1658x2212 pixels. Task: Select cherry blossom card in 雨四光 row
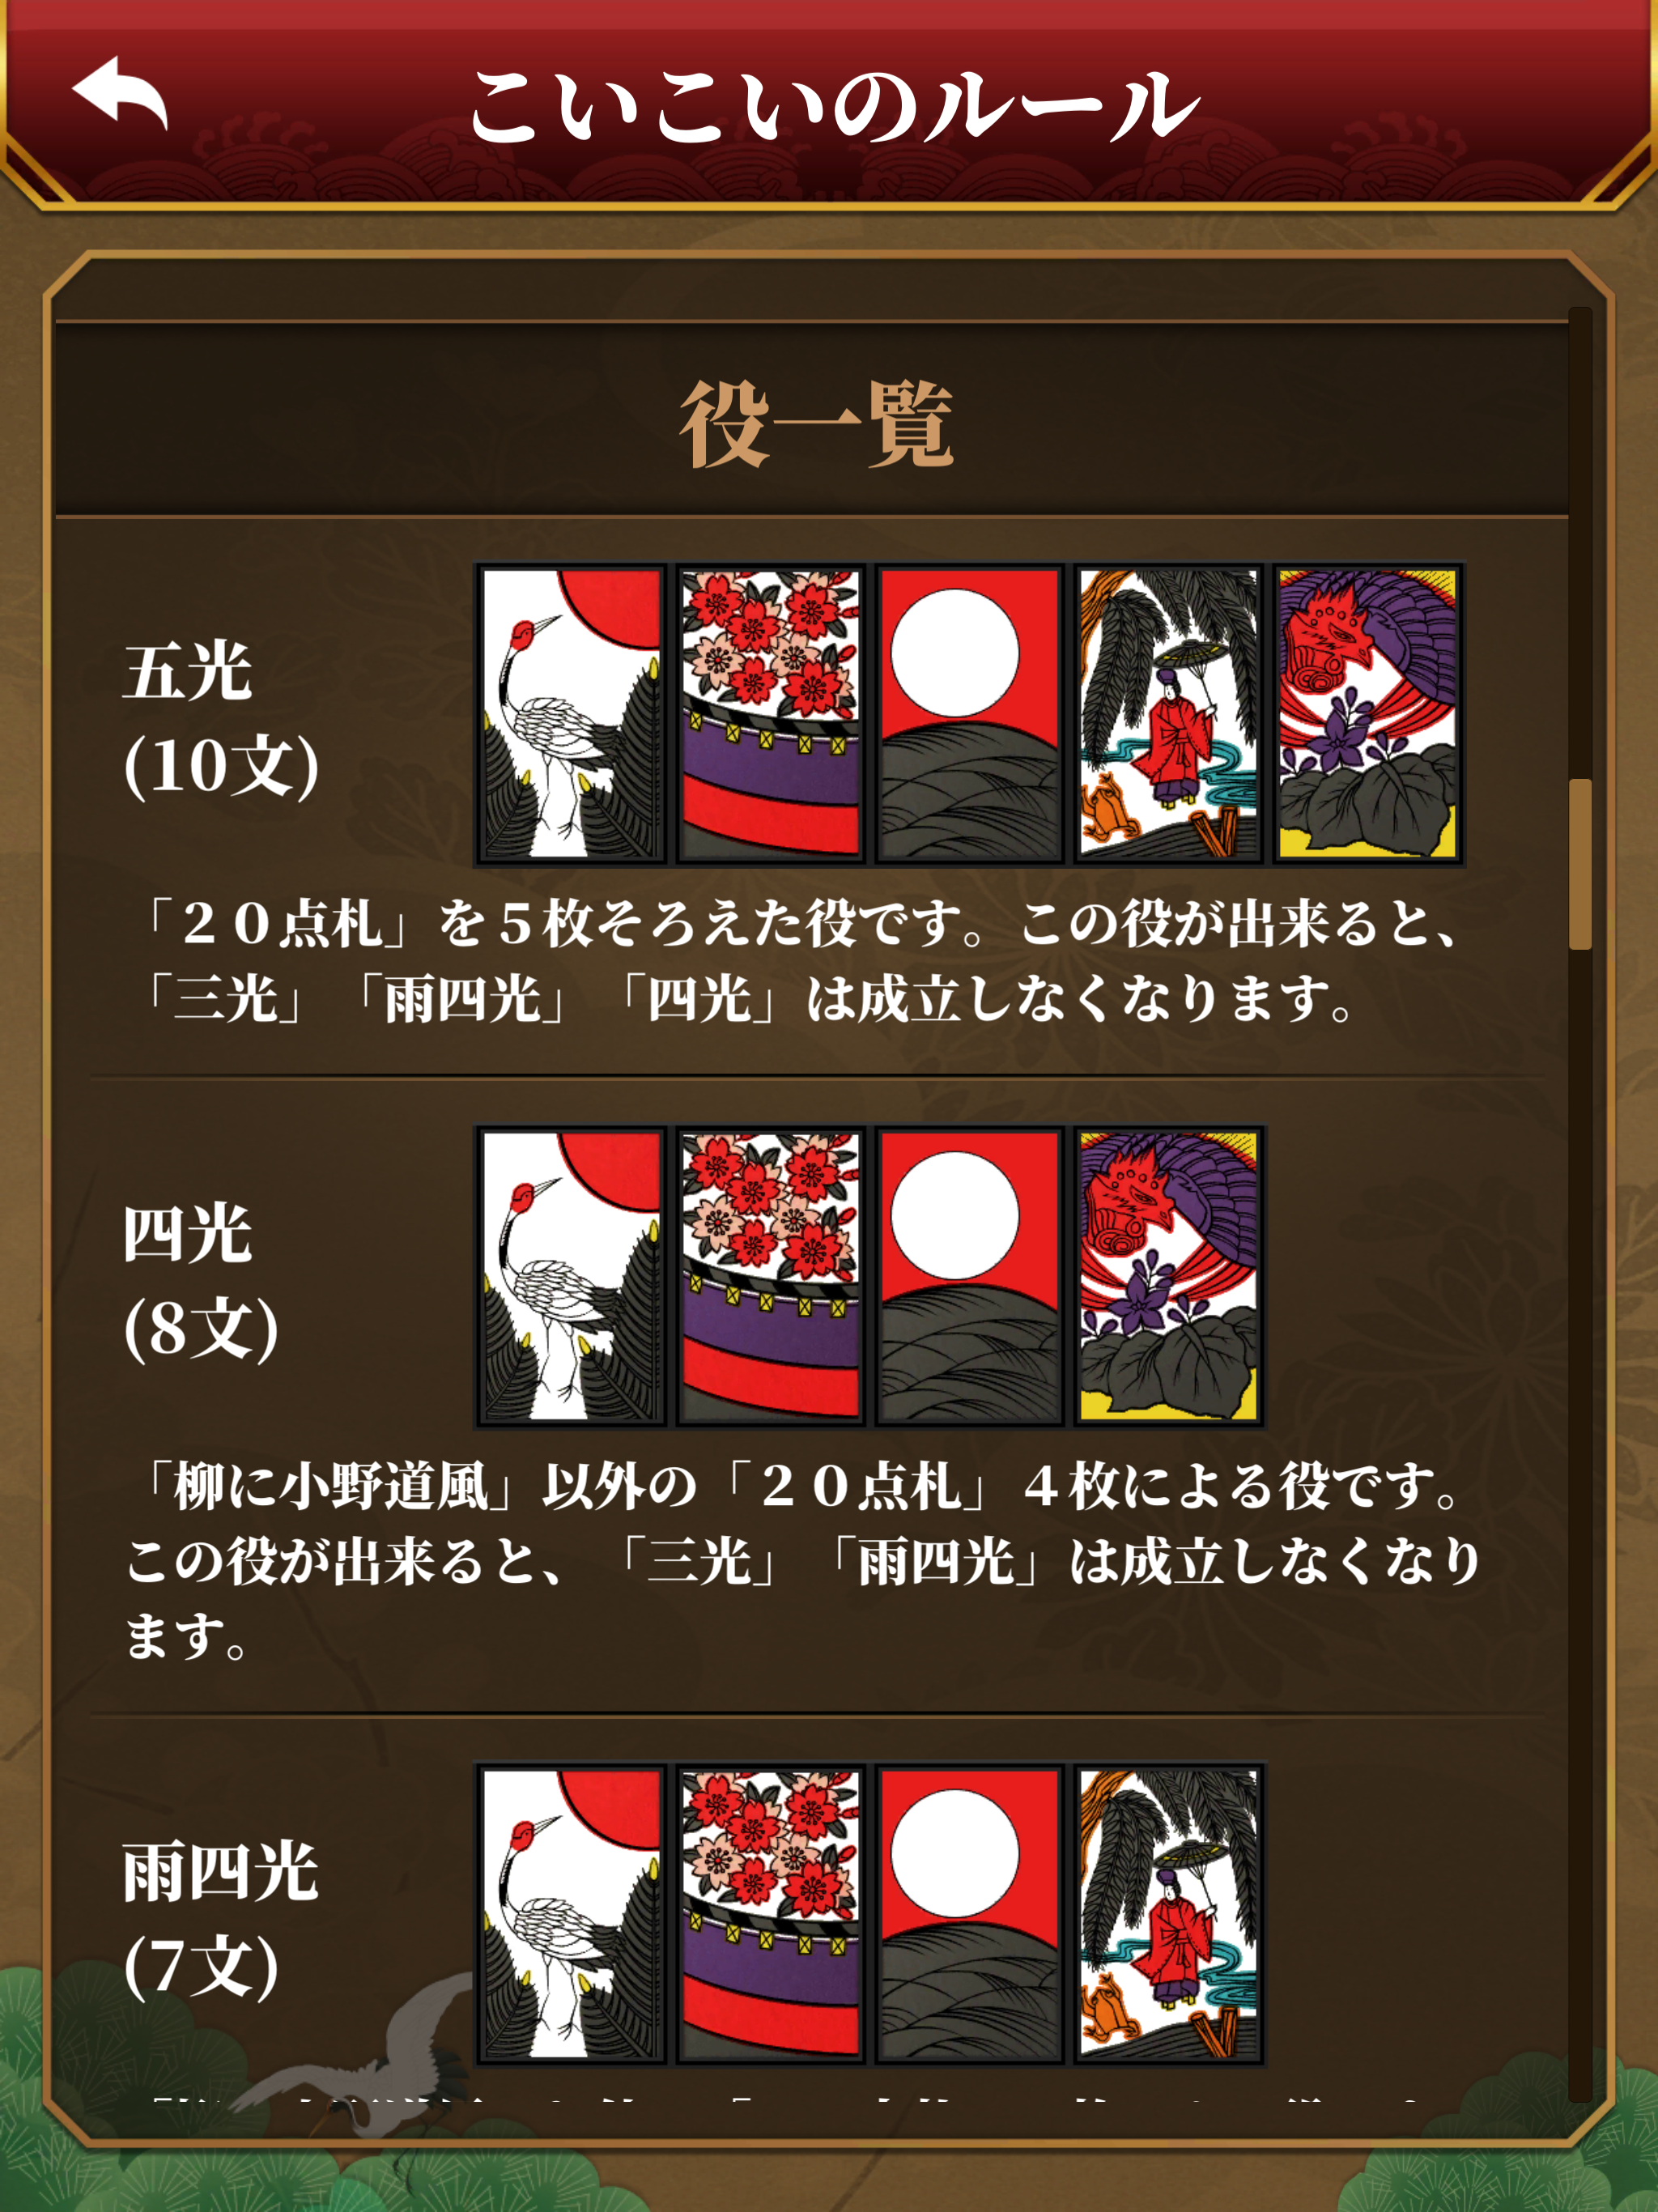pyautogui.click(x=770, y=1914)
